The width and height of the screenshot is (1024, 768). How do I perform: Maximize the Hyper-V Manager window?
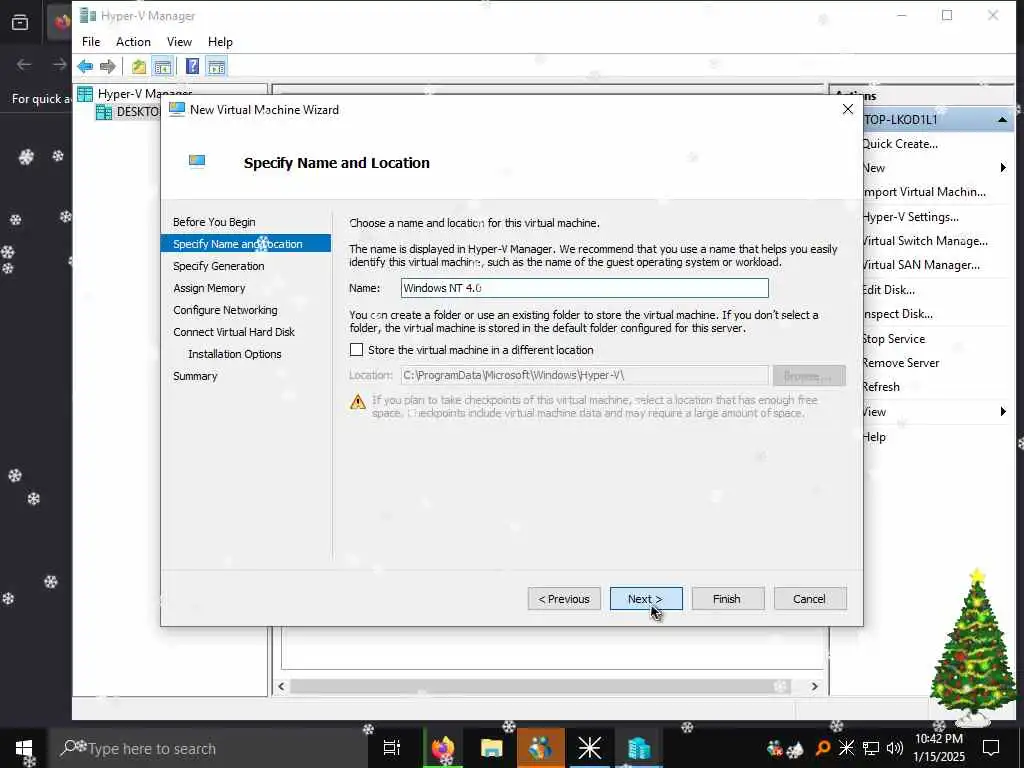click(x=947, y=15)
